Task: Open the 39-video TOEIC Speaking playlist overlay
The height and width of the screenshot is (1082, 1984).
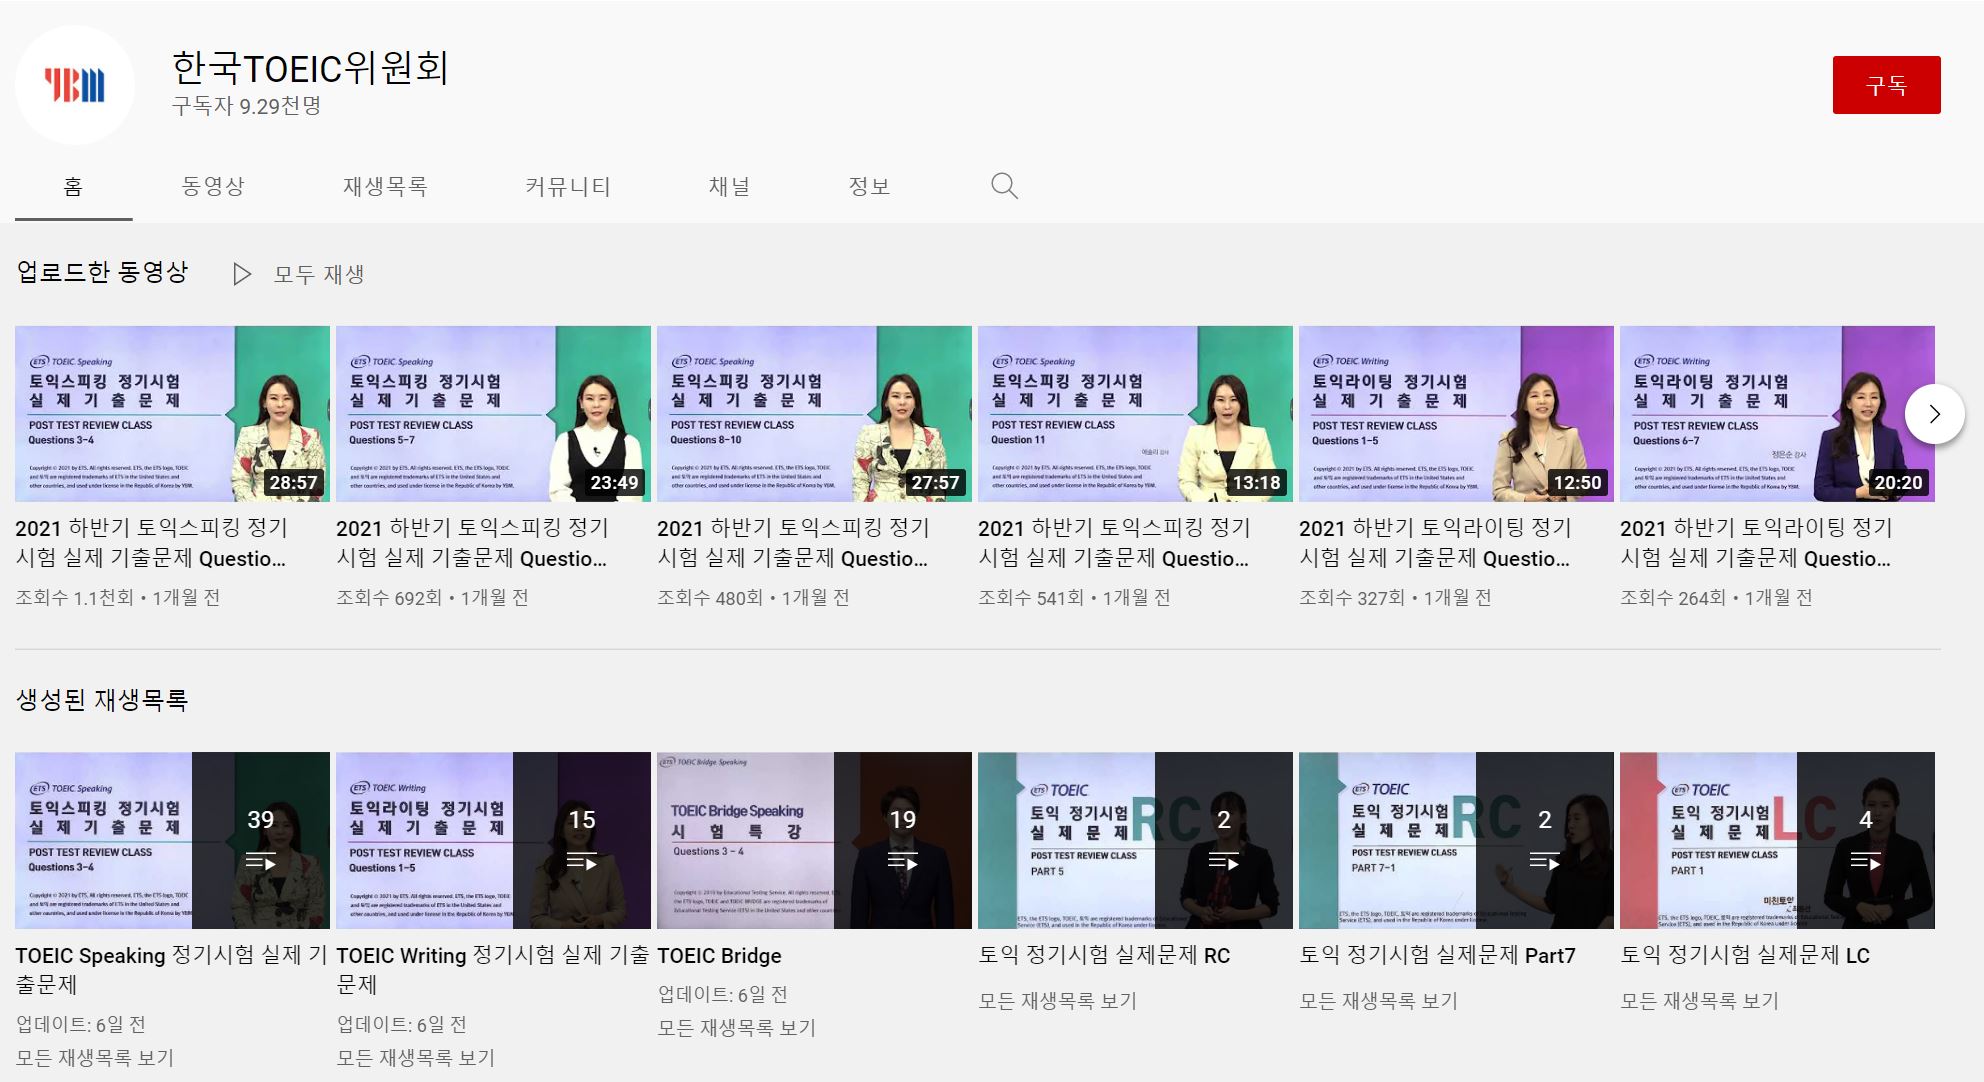Action: [260, 840]
